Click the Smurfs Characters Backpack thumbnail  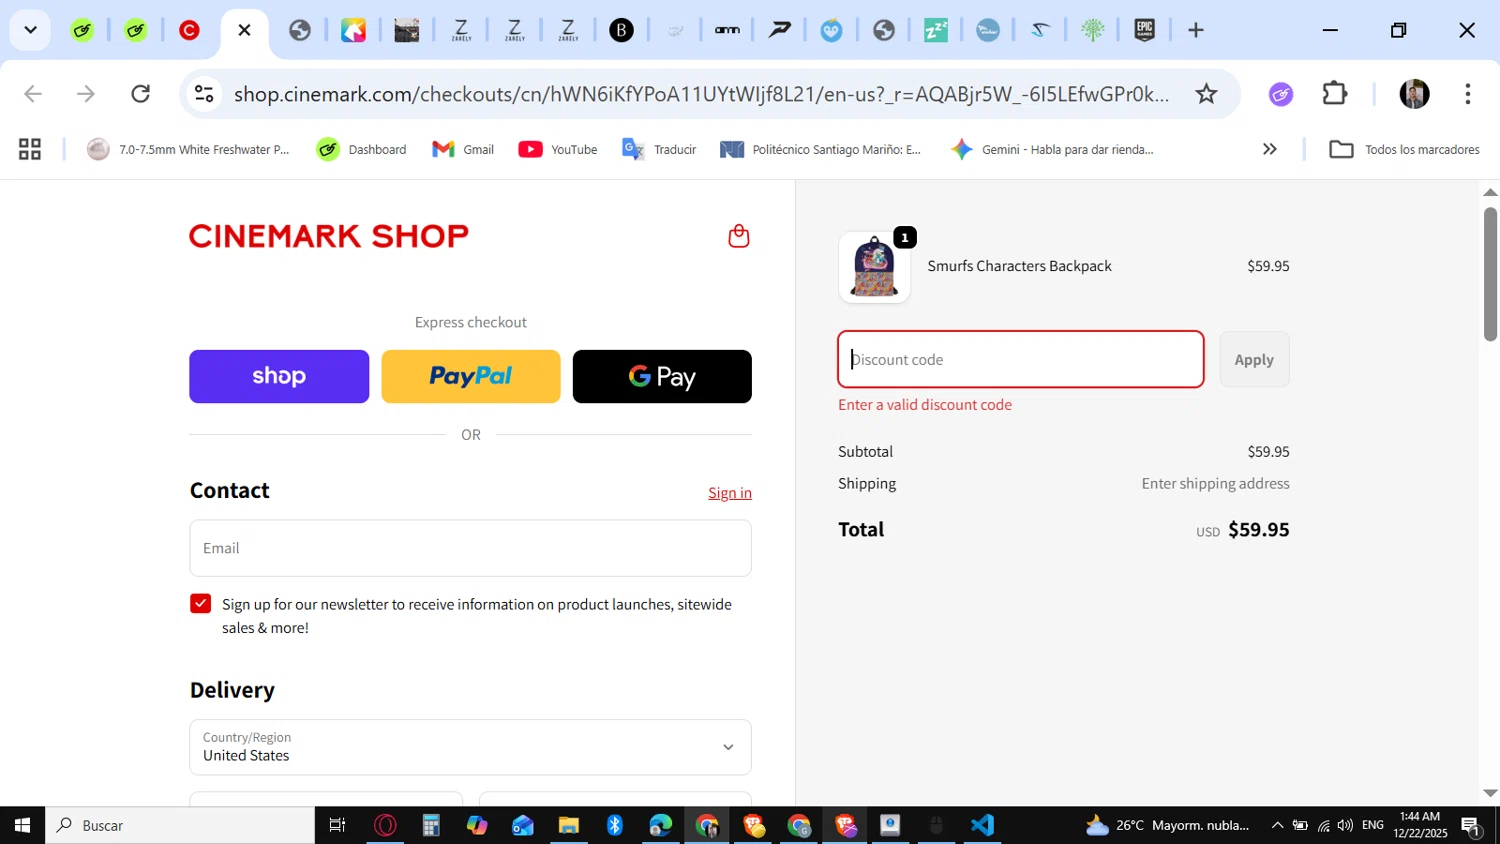tap(874, 267)
